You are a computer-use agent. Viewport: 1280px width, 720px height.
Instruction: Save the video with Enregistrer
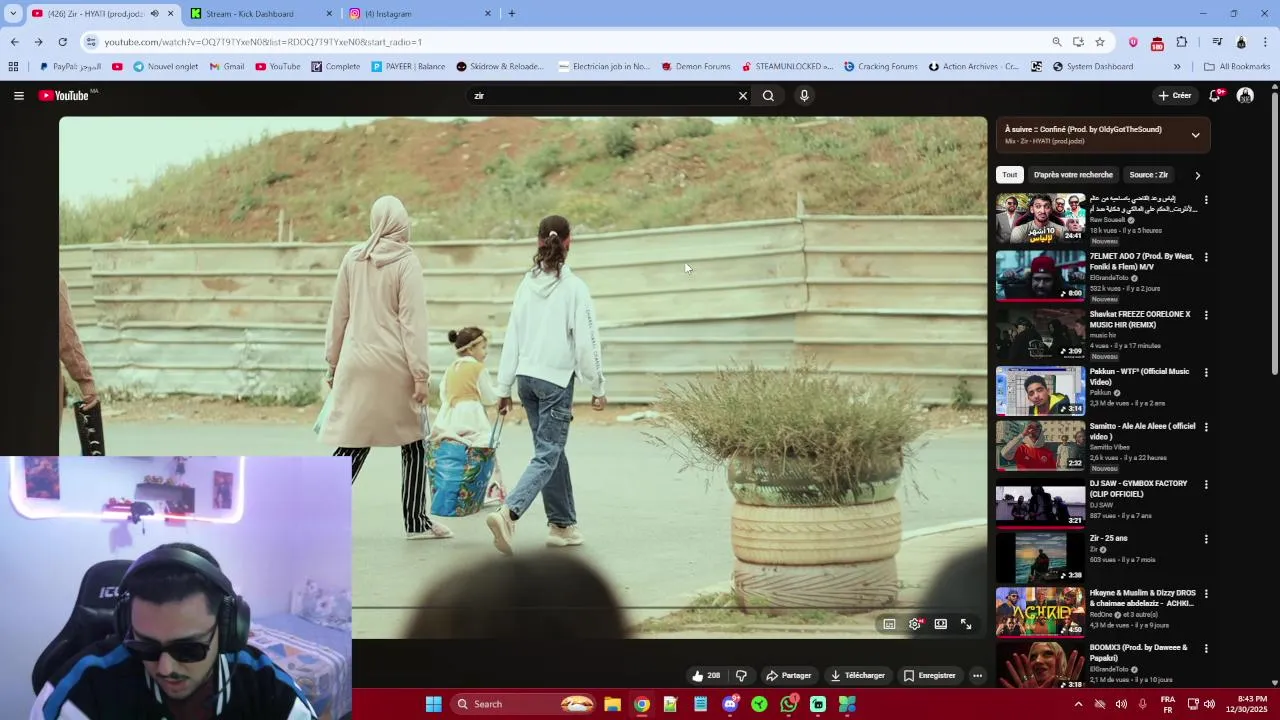click(x=930, y=676)
